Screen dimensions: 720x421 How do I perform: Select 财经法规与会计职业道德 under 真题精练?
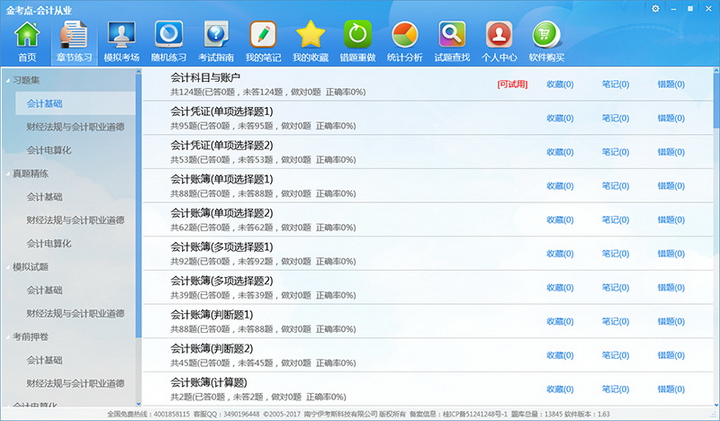tap(75, 220)
